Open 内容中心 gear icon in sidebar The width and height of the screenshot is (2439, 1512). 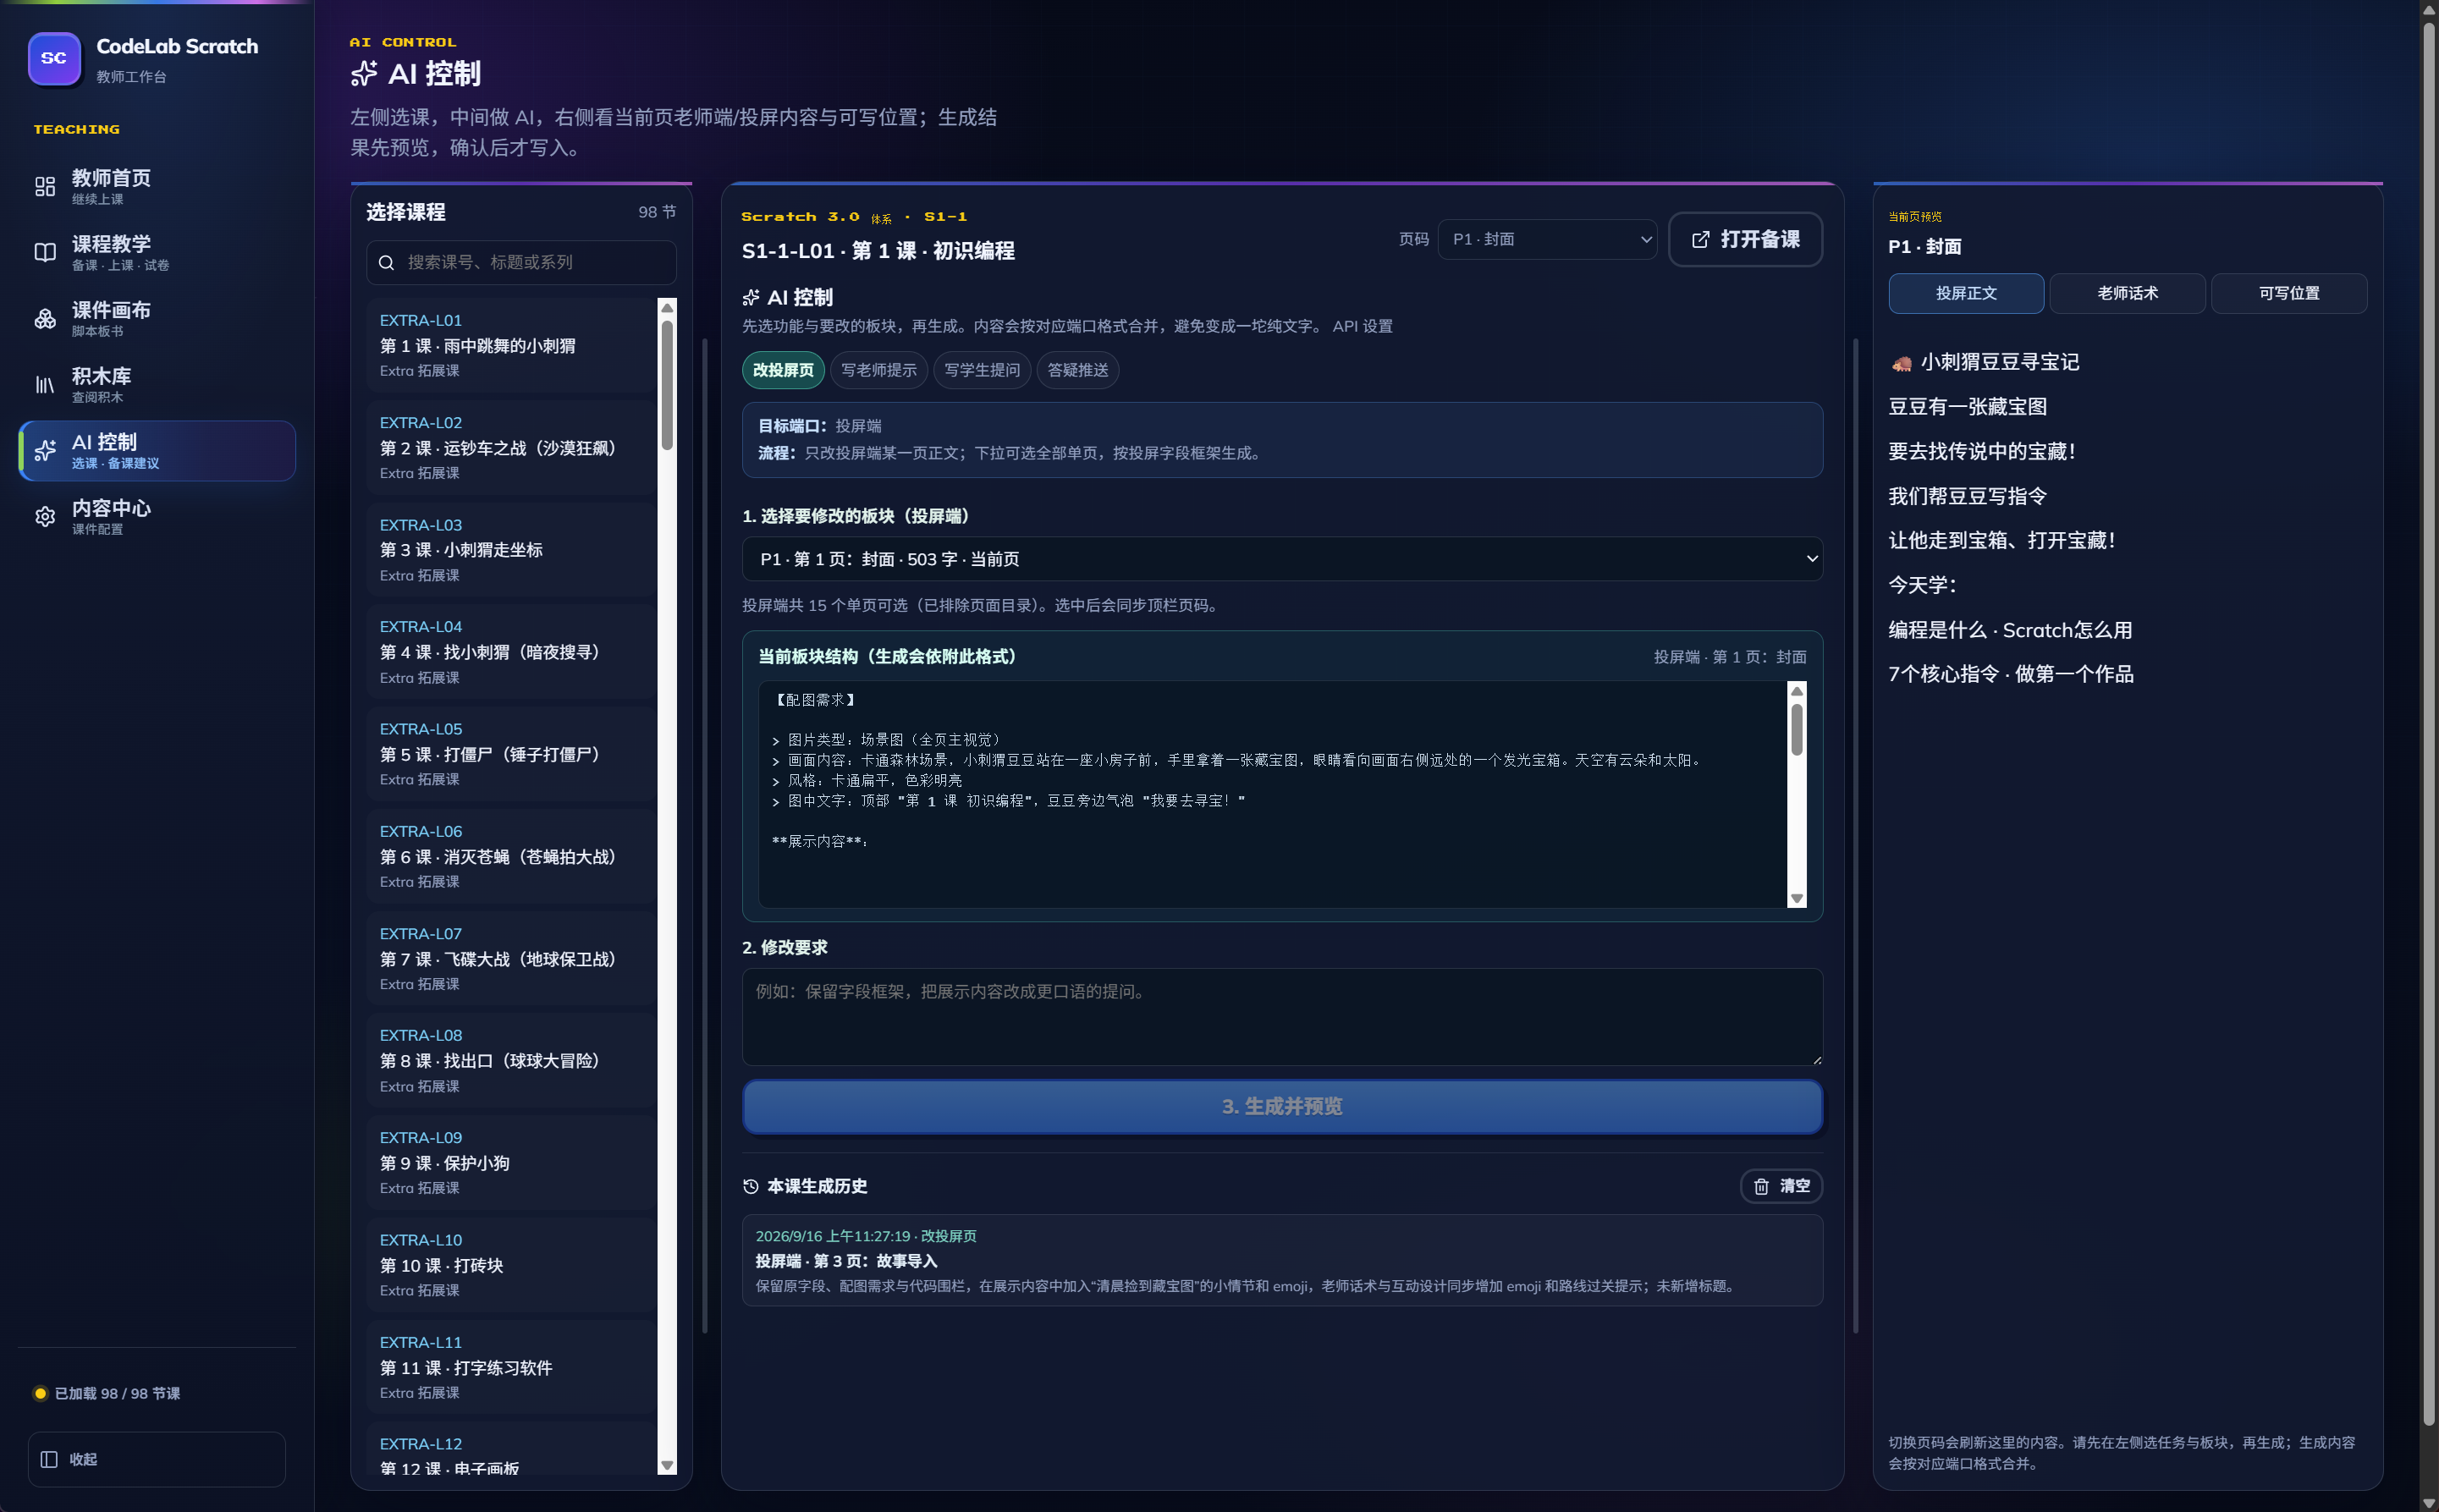click(x=45, y=517)
